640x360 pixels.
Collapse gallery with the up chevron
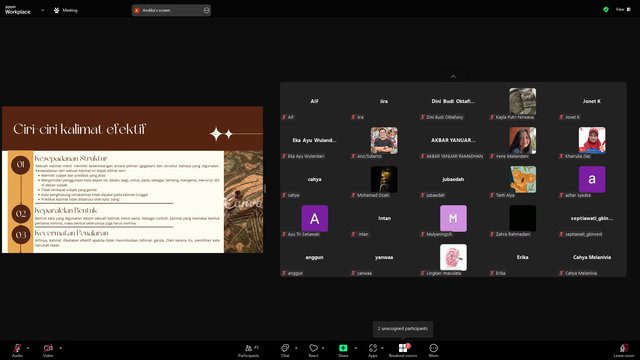click(x=453, y=76)
